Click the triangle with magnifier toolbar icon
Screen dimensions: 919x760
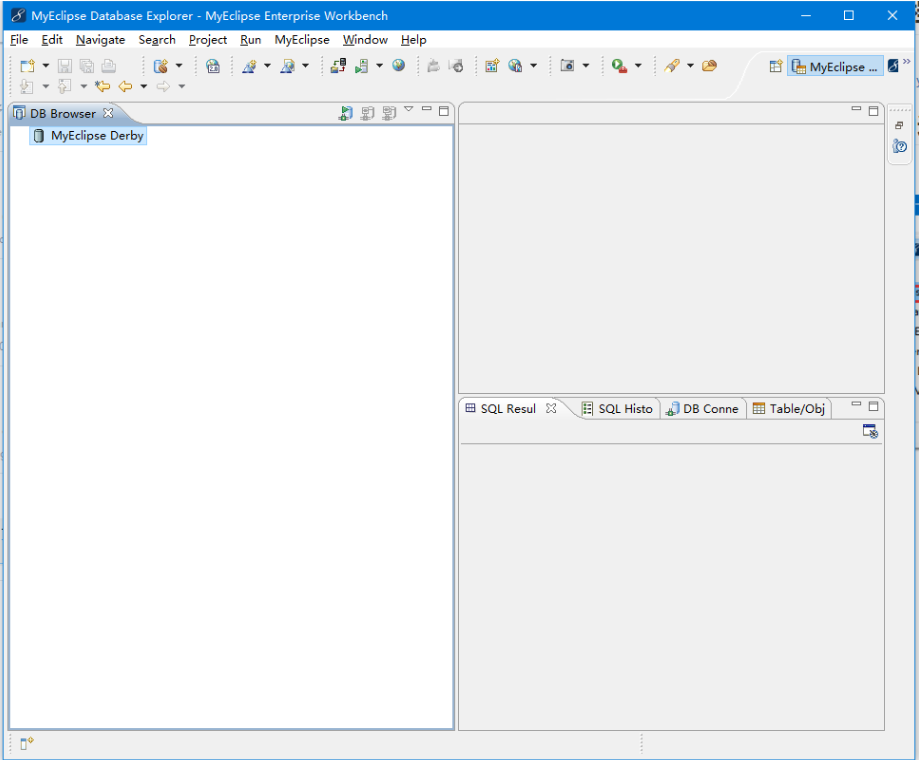point(287,66)
